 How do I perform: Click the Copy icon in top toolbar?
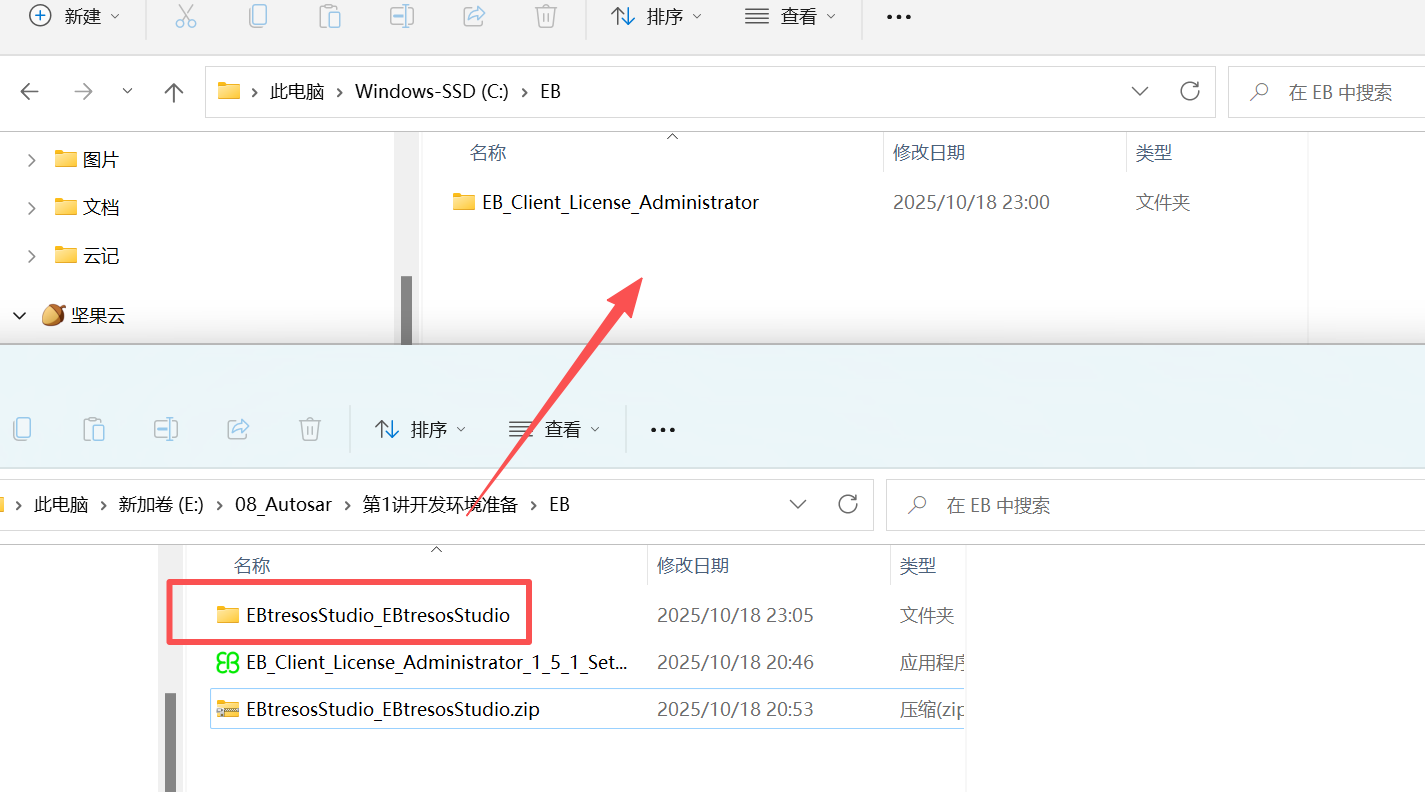[258, 16]
